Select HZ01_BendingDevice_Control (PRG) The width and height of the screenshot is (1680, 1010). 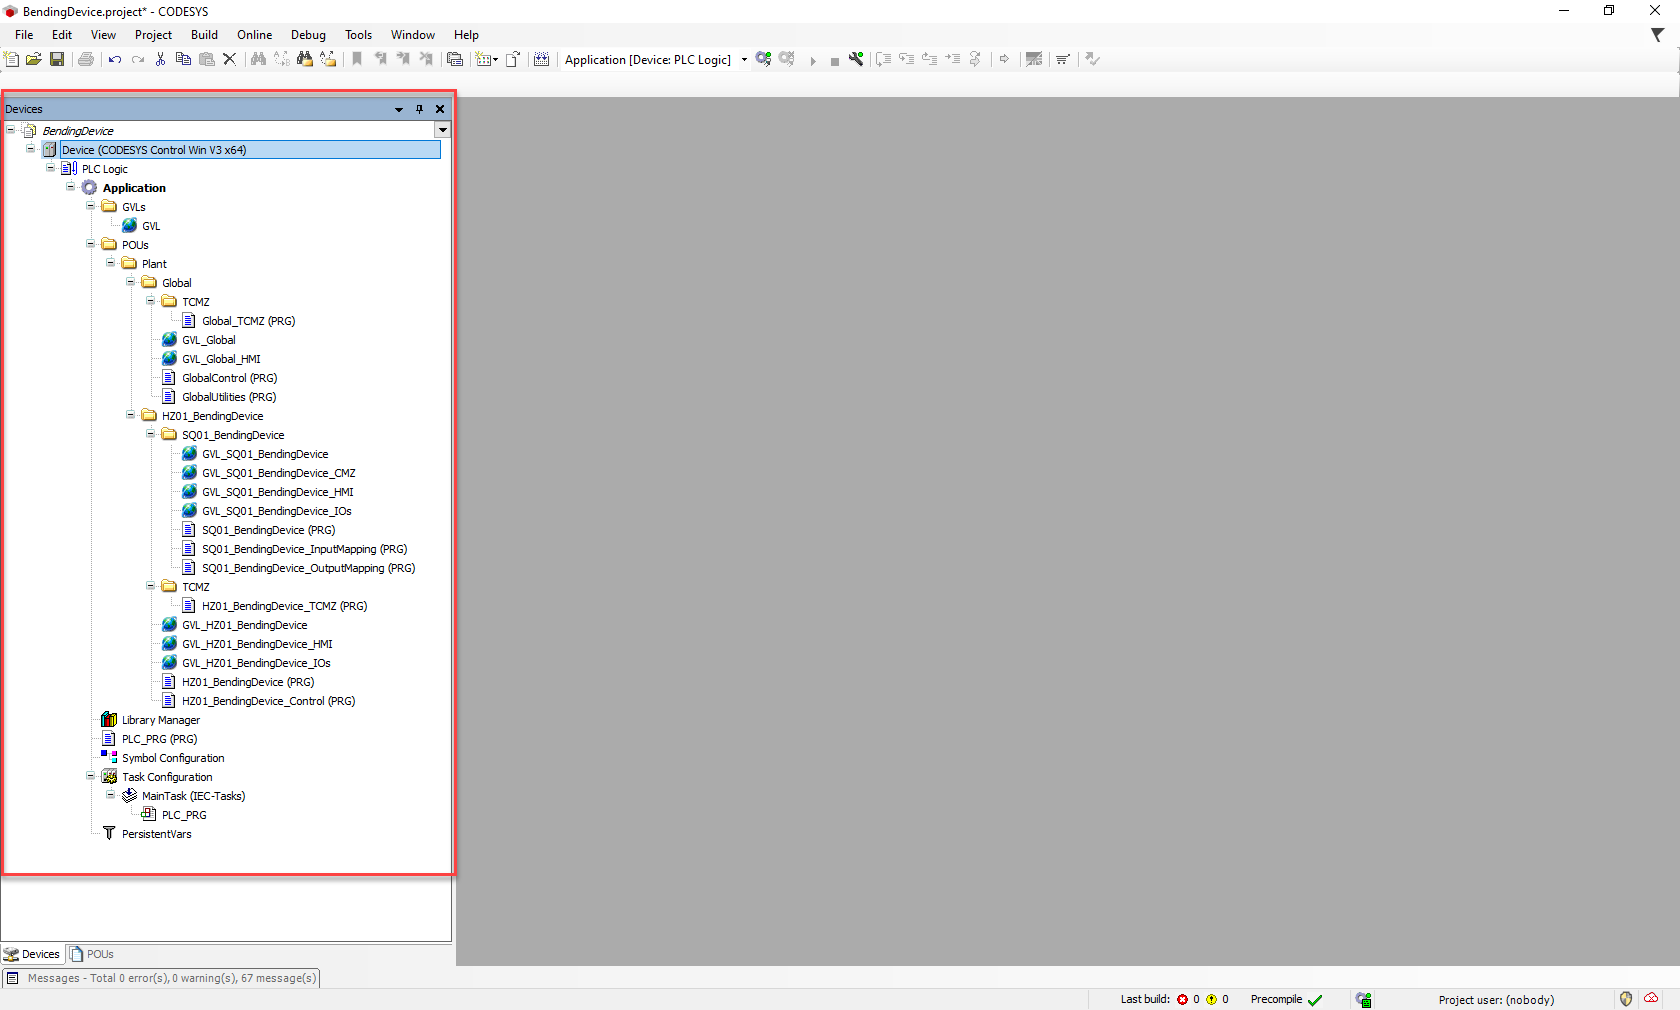[268, 701]
